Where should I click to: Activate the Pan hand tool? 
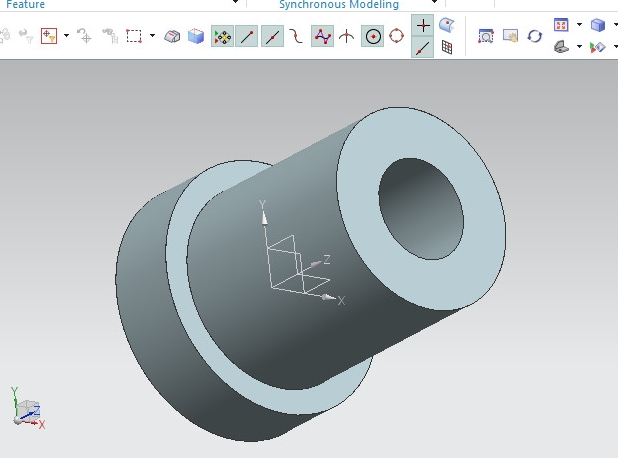510,36
